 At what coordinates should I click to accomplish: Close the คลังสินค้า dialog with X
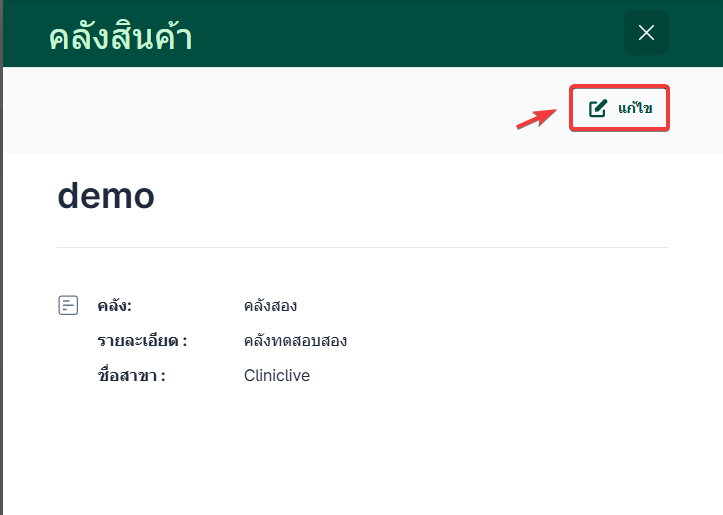(646, 33)
